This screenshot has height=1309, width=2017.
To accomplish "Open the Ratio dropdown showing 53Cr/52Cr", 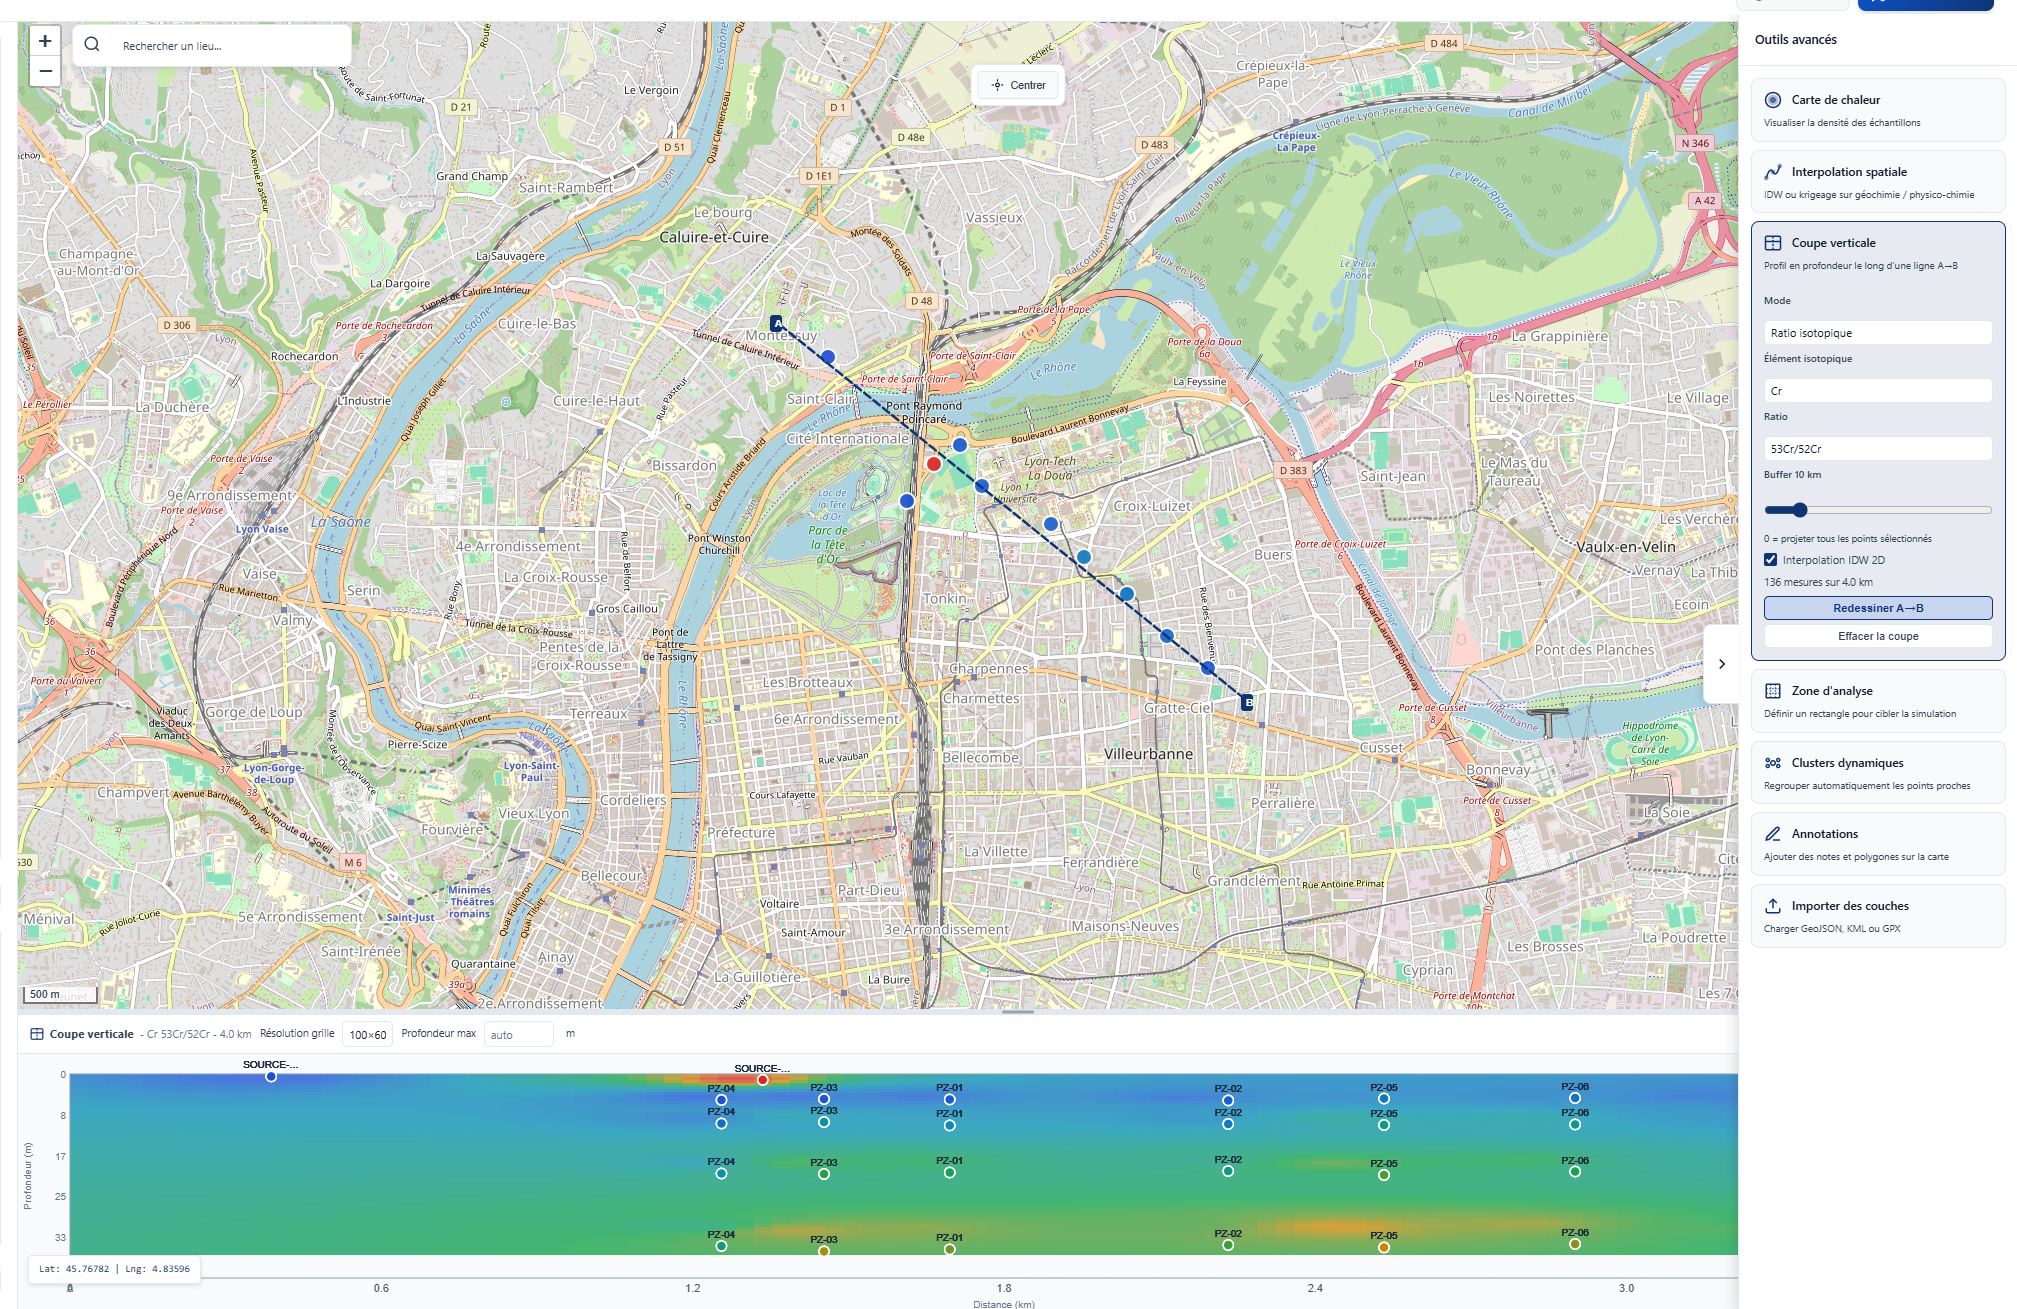I will click(1878, 449).
